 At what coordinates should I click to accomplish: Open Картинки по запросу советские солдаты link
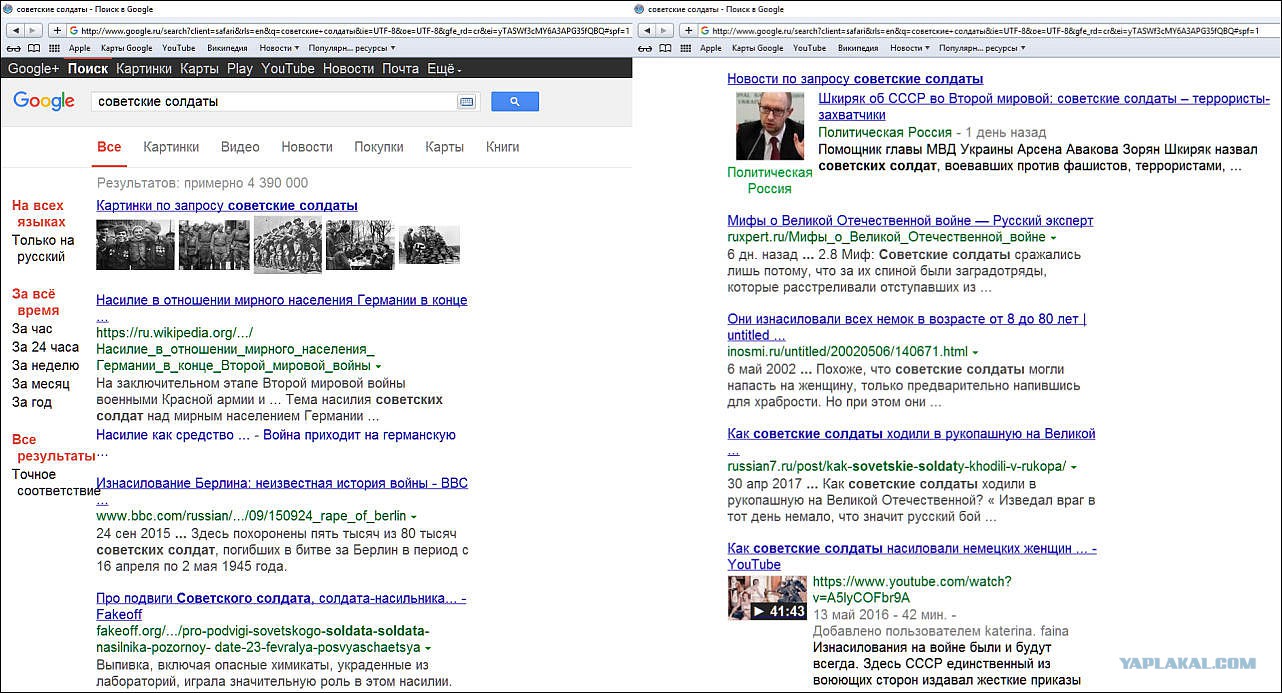point(227,206)
